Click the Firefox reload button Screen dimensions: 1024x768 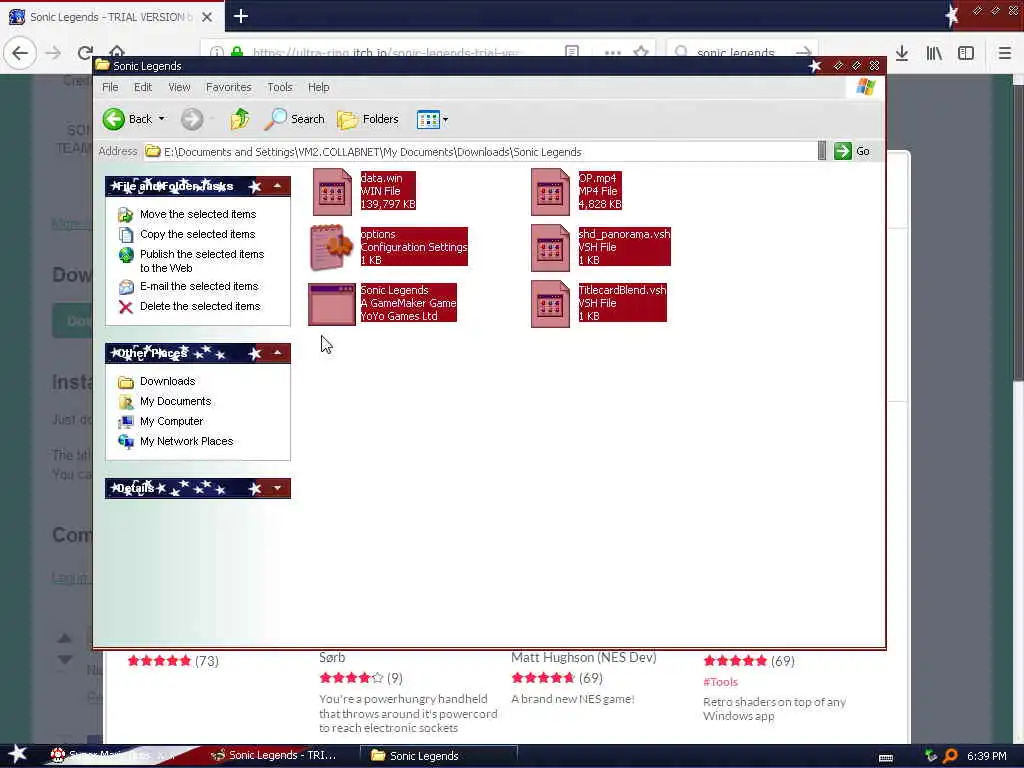(85, 52)
